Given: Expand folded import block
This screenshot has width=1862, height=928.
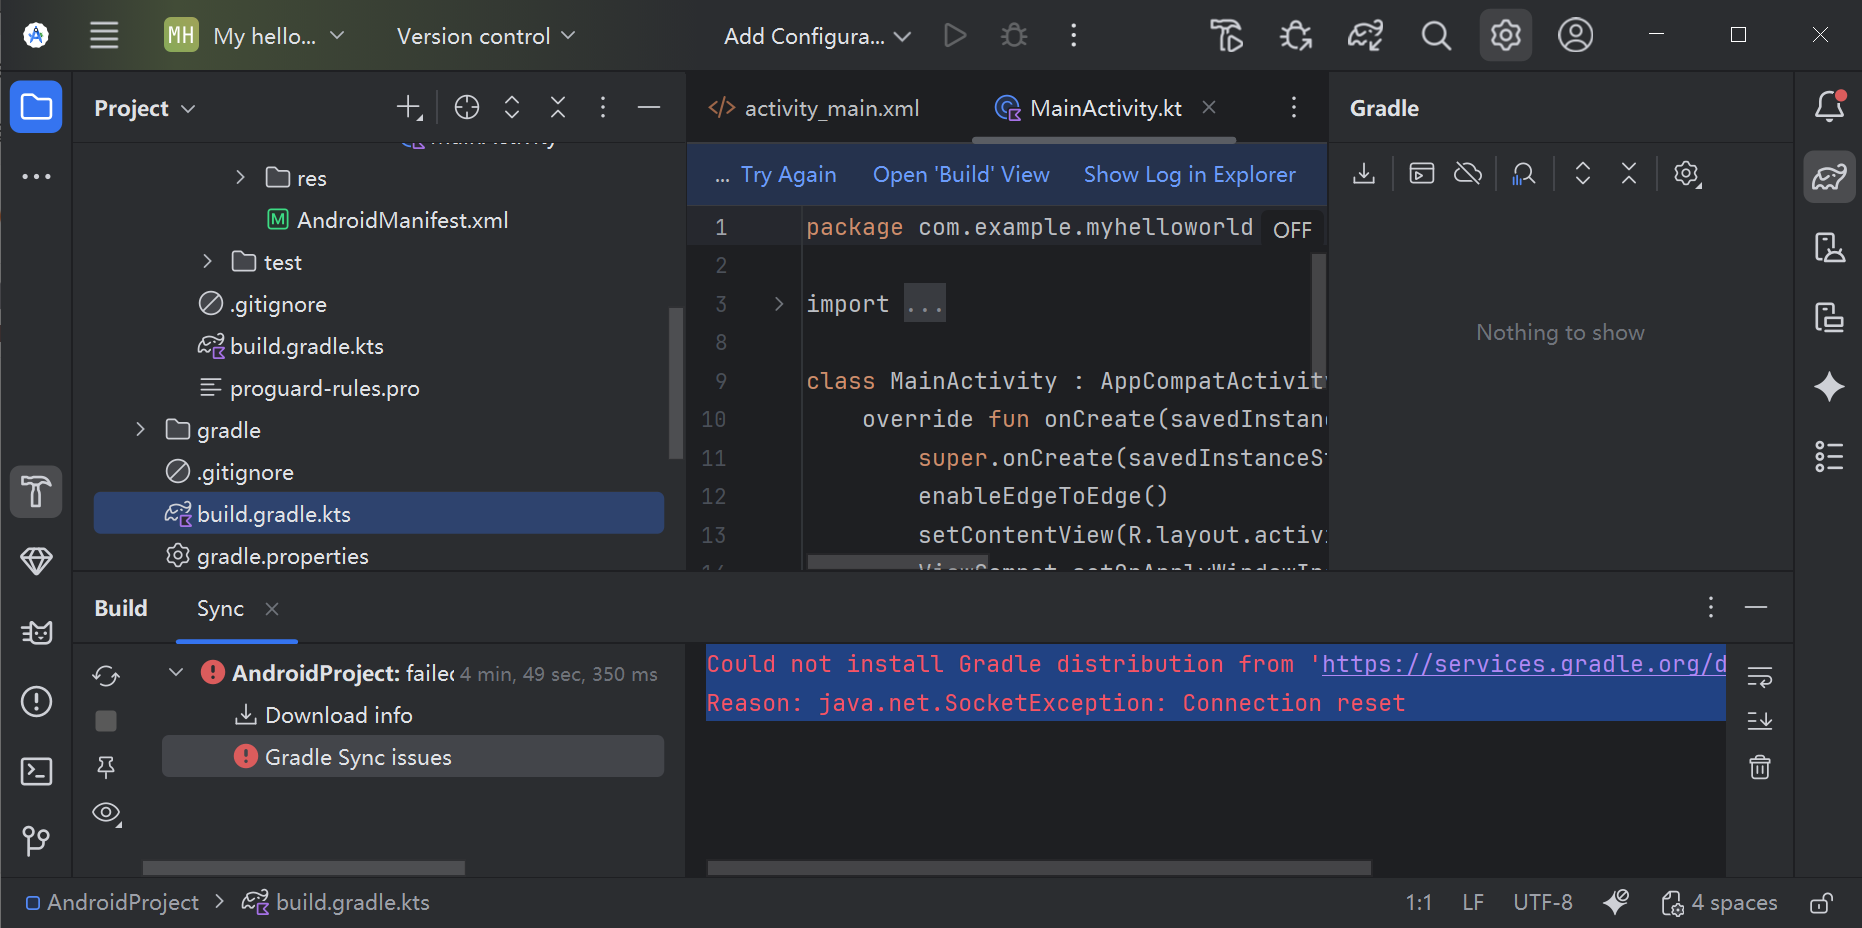Looking at the screenshot, I should [x=779, y=304].
